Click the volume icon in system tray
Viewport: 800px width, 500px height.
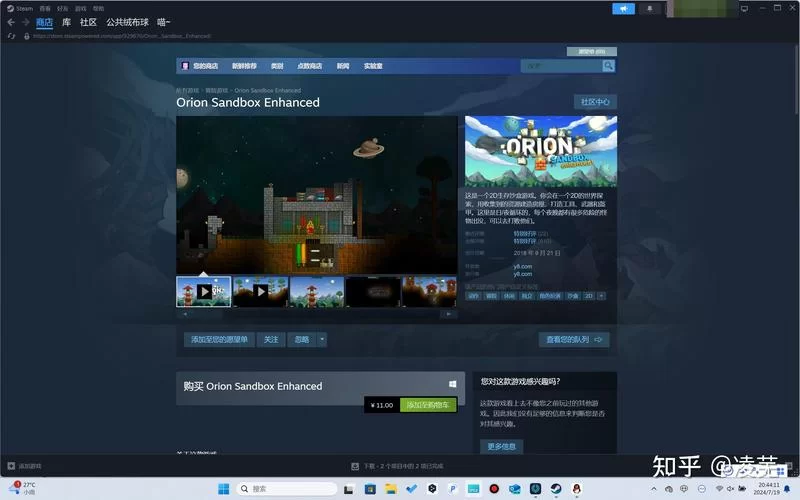[x=730, y=489]
